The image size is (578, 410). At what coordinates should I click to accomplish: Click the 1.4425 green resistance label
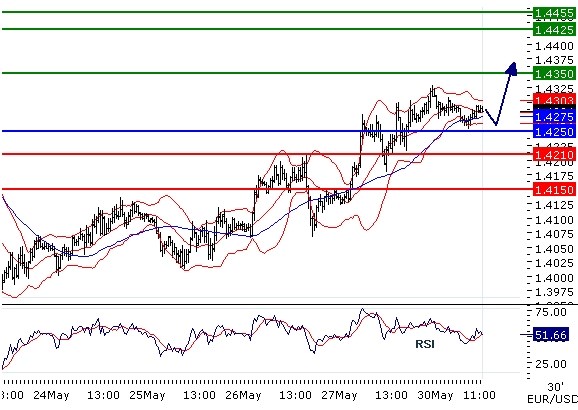(554, 29)
